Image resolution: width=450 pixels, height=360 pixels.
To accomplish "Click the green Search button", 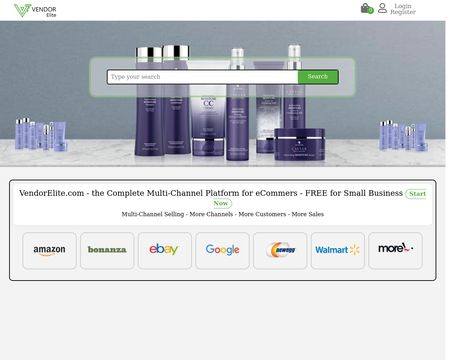I will [x=318, y=77].
